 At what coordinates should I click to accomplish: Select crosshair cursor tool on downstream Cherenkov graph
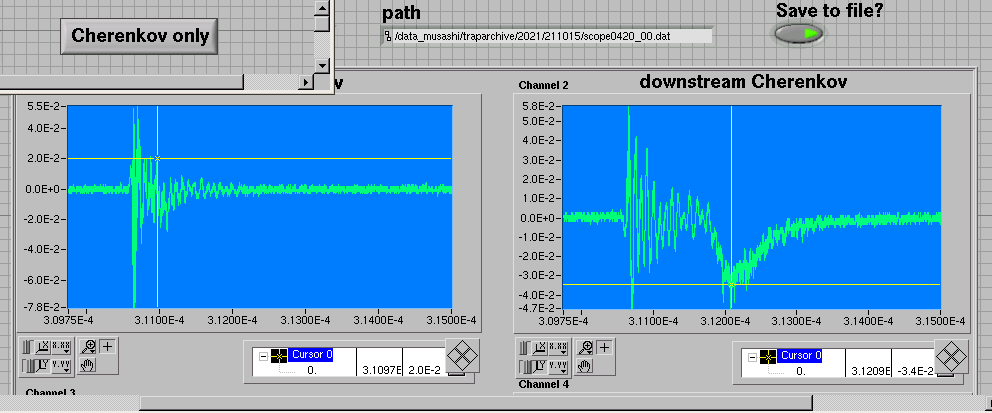click(x=605, y=347)
